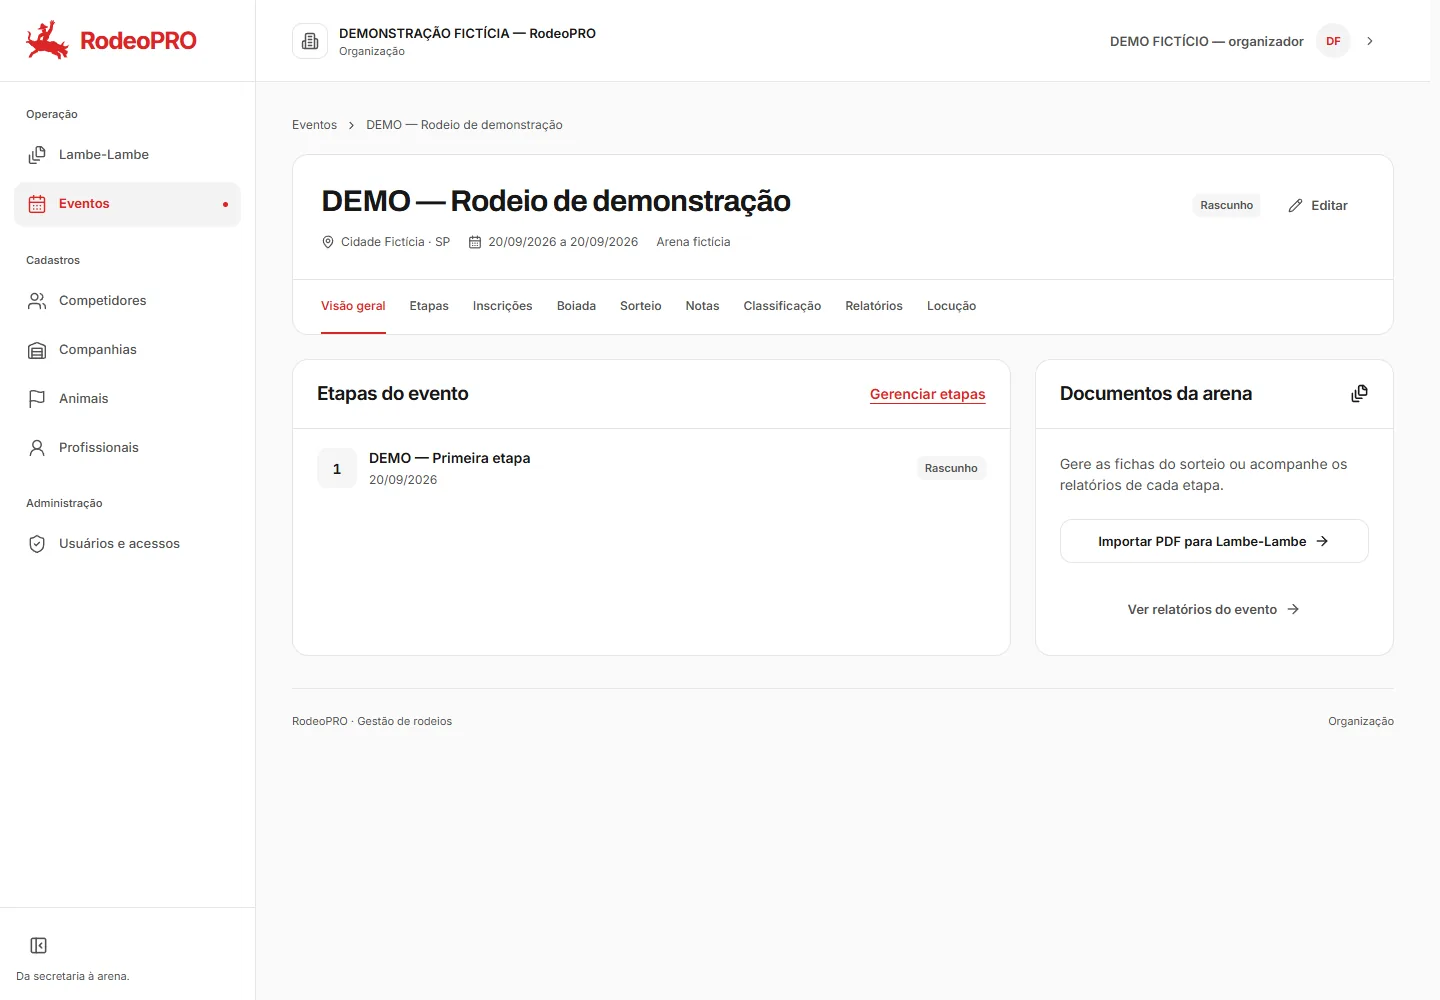Click the Companhias building icon
The width and height of the screenshot is (1440, 1000).
(37, 350)
